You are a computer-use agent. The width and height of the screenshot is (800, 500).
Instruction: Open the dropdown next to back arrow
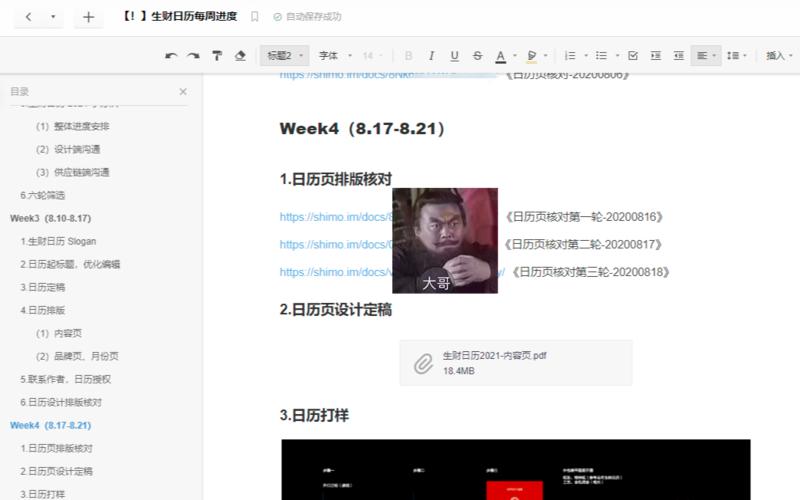(53, 17)
